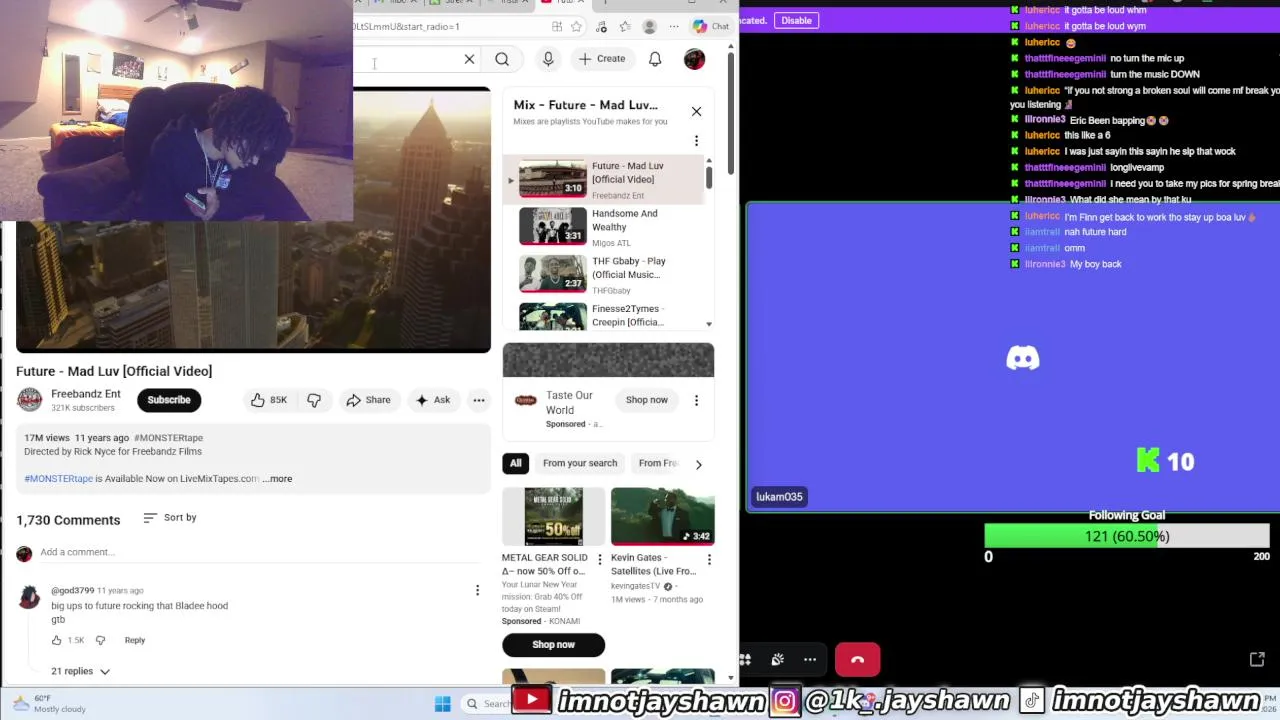Open the Mix playlist options menu

pyautogui.click(x=696, y=141)
